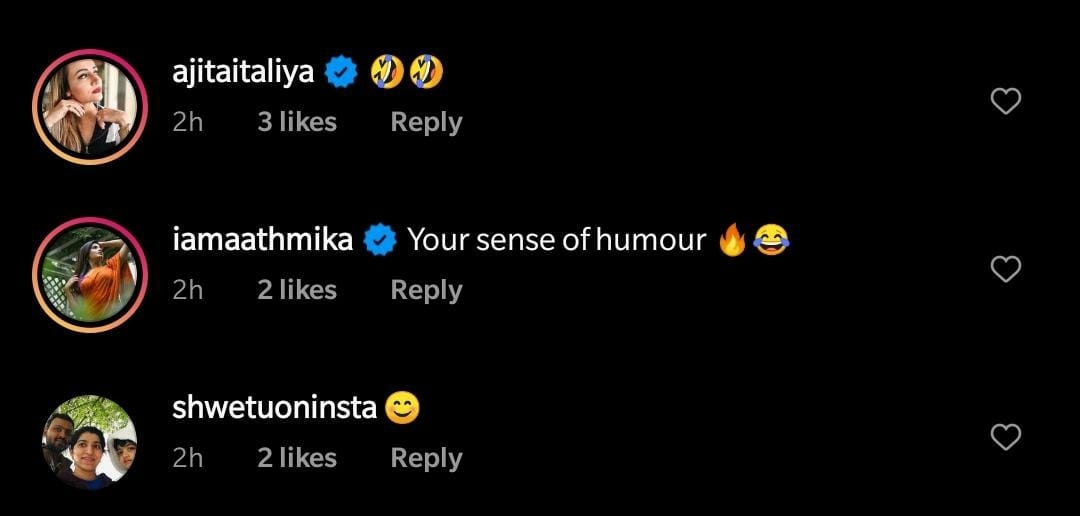The width and height of the screenshot is (1080, 516).
Task: Open the ajitaitaliya username link
Action: pyautogui.click(x=243, y=72)
